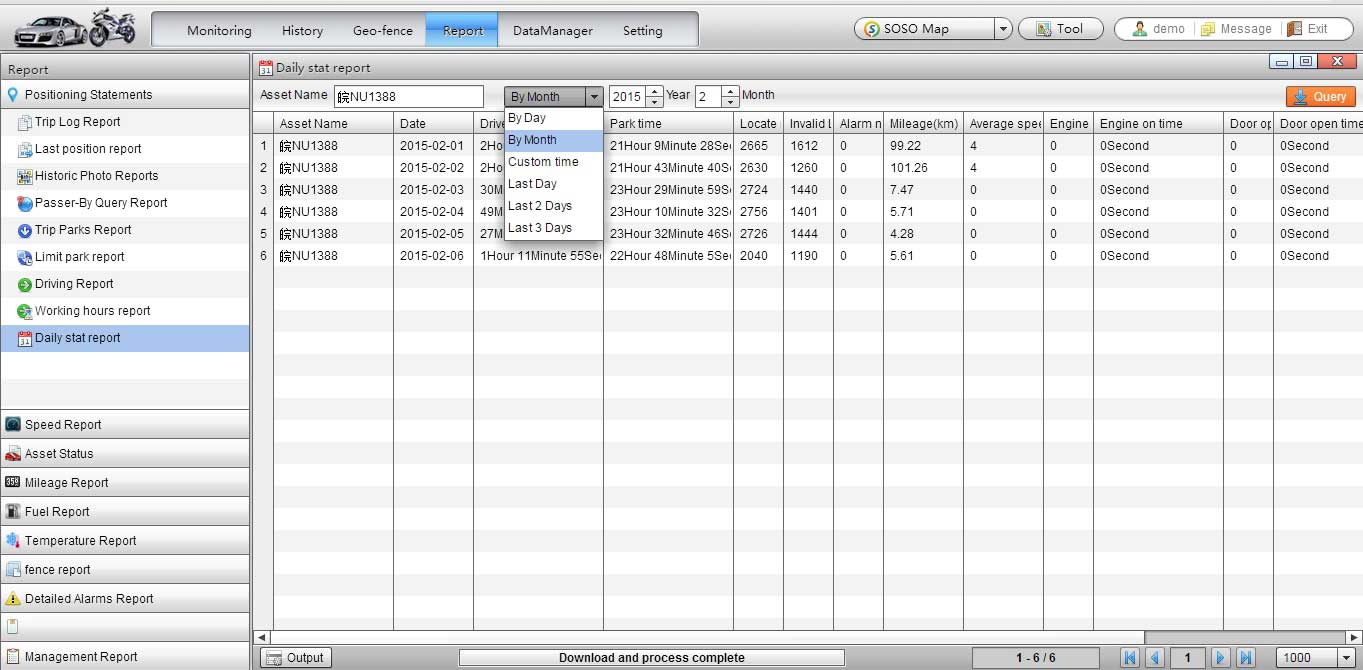Choose Last Day option

[x=553, y=184]
